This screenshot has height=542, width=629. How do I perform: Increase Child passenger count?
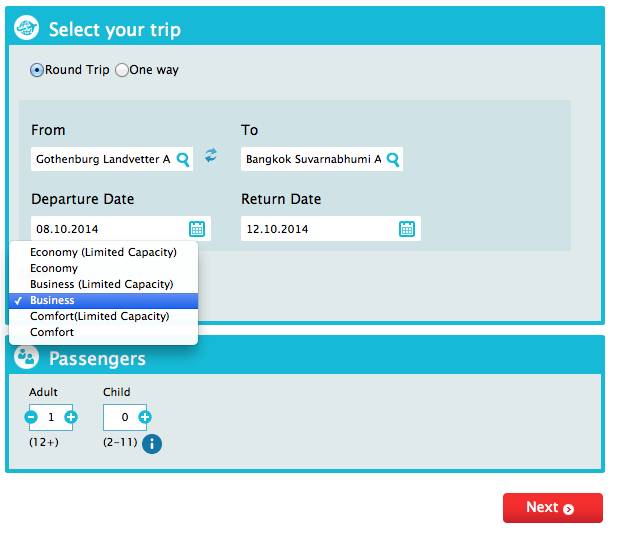pos(145,417)
